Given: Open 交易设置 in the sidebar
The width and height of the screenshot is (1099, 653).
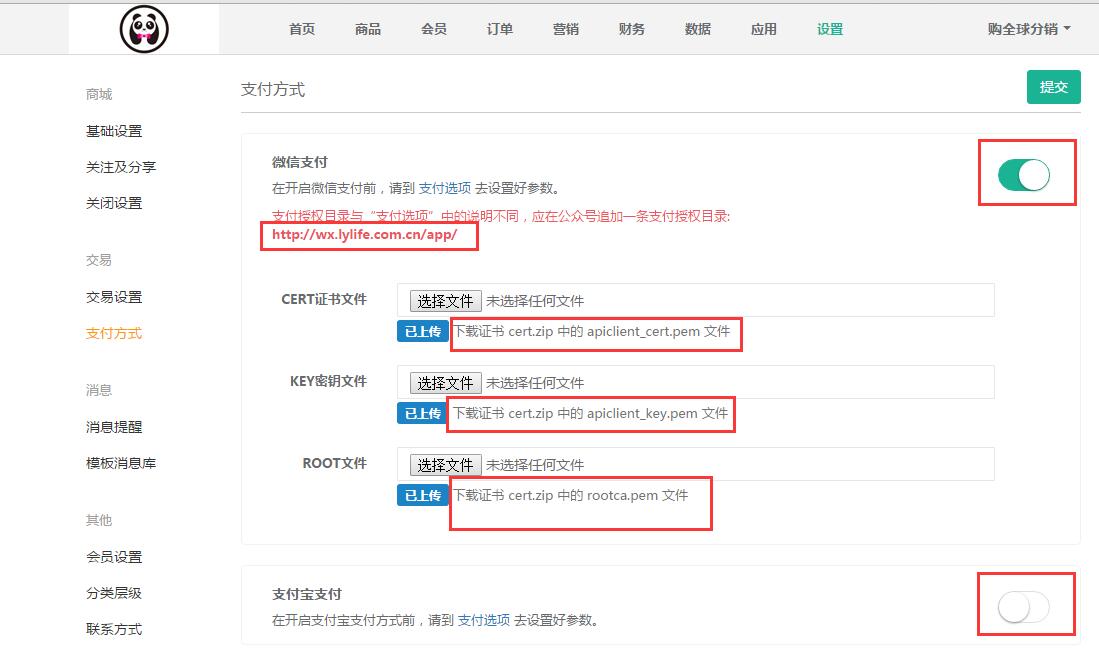Looking at the screenshot, I should click(x=114, y=297).
